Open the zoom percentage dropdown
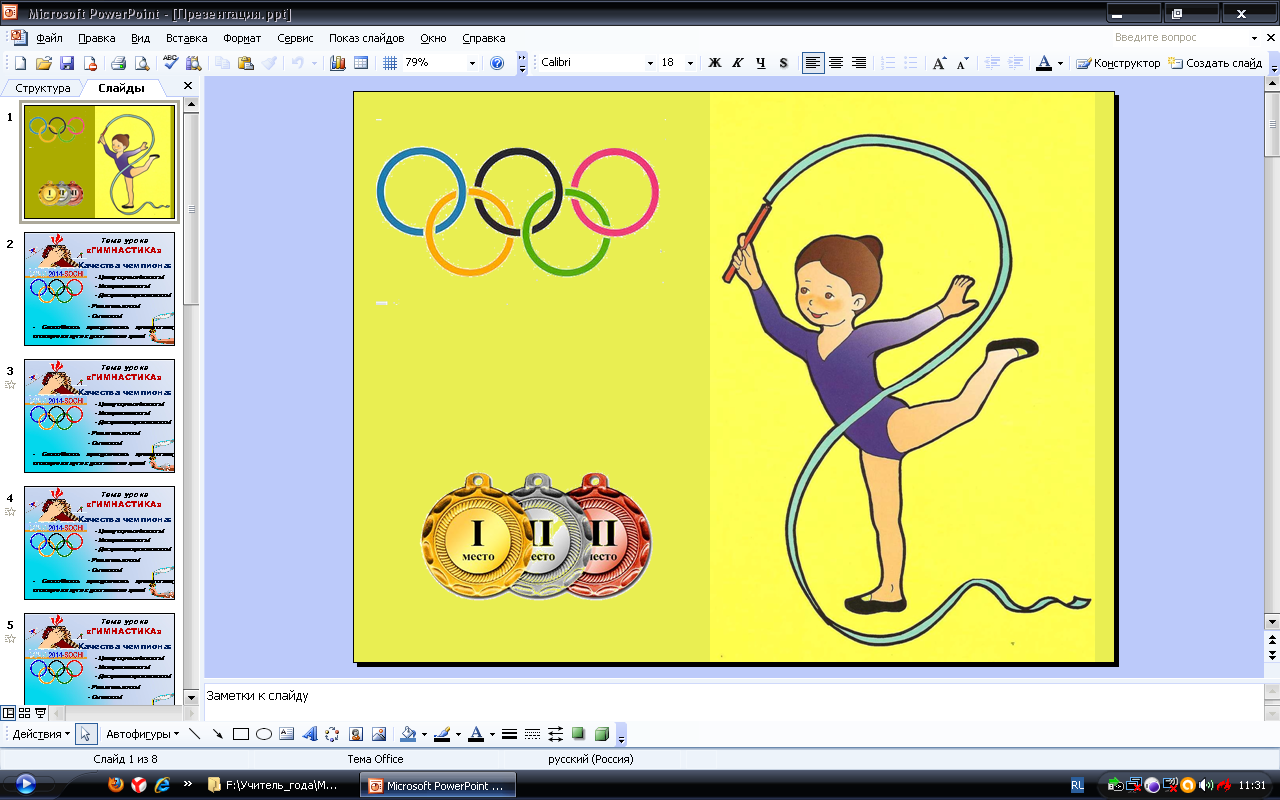The height and width of the screenshot is (800, 1280). (x=472, y=63)
